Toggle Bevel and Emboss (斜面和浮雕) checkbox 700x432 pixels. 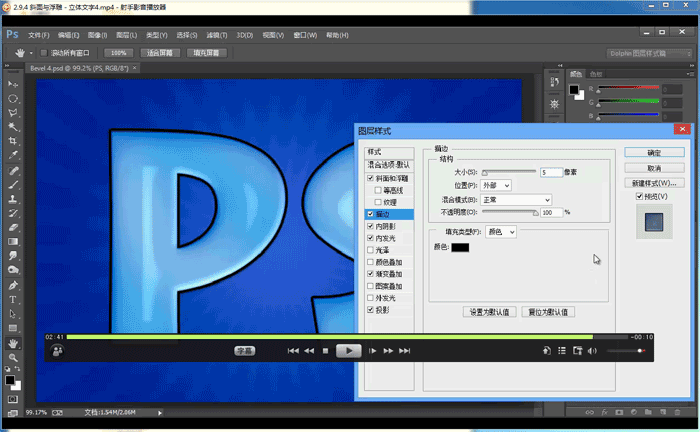click(x=370, y=178)
